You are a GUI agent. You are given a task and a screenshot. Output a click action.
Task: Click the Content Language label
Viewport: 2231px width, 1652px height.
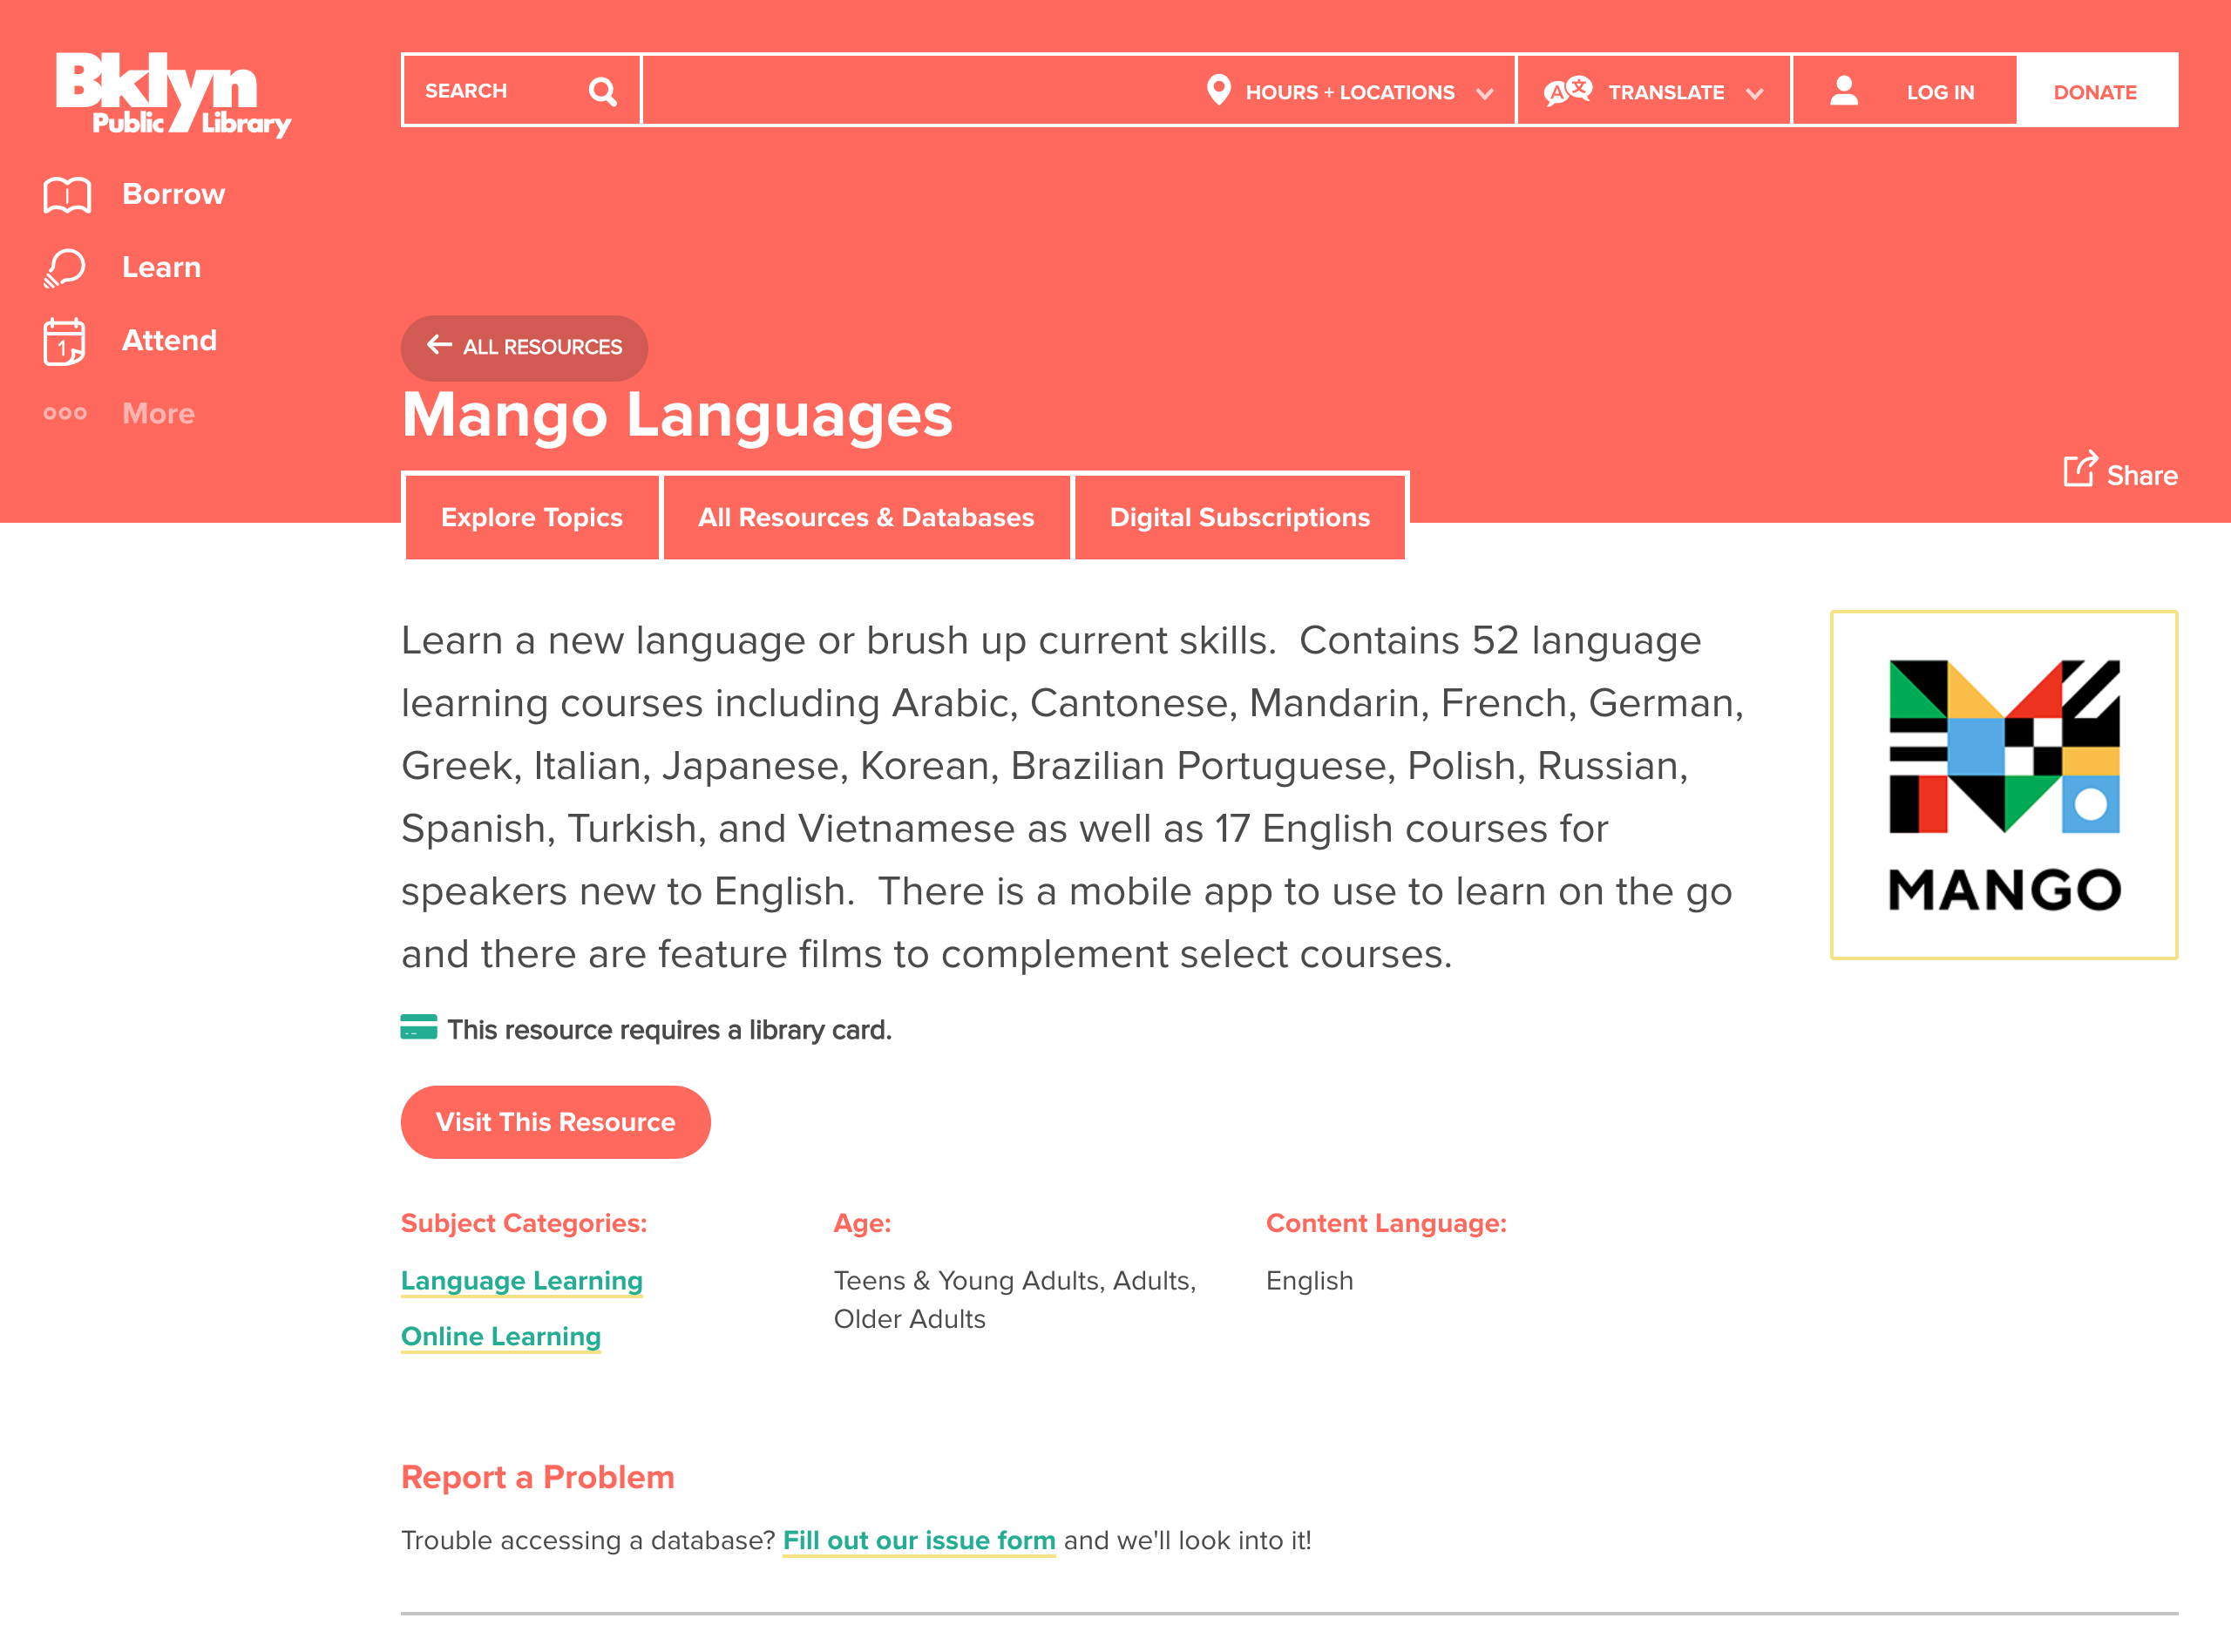pos(1386,1224)
